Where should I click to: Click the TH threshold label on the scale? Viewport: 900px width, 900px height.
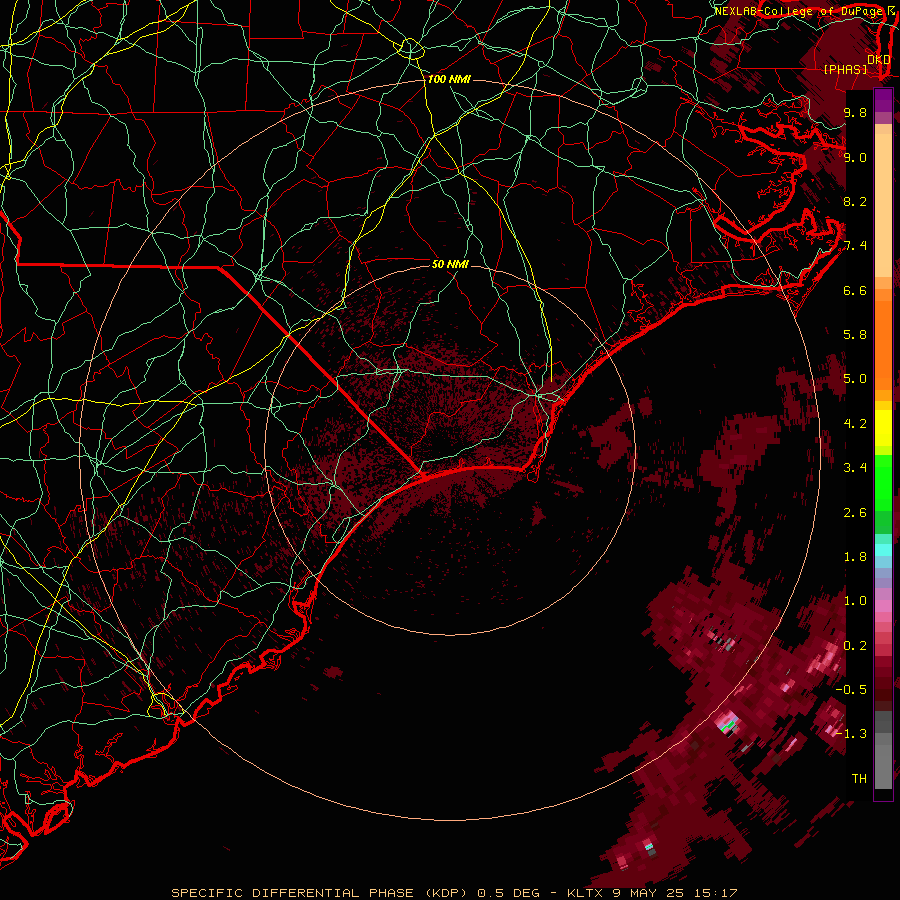tap(859, 779)
